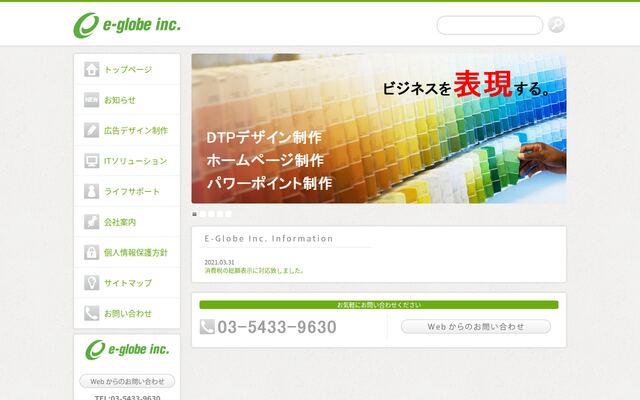
Task: Click the NEW icon beside お知らせ
Action: tap(91, 100)
